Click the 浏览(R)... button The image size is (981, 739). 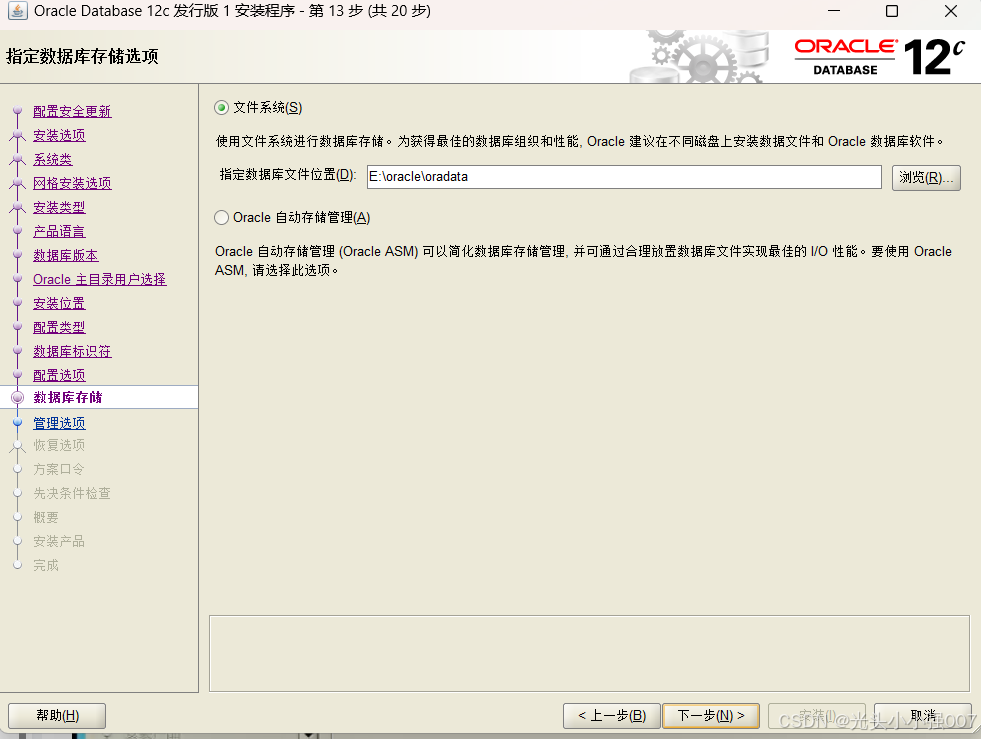tap(926, 178)
